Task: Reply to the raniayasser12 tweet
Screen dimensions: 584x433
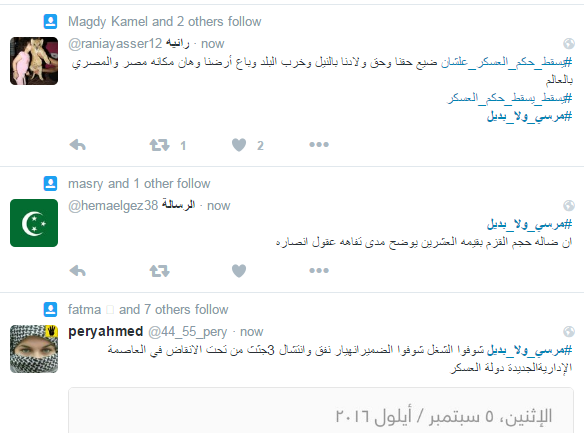Action: [x=77, y=145]
